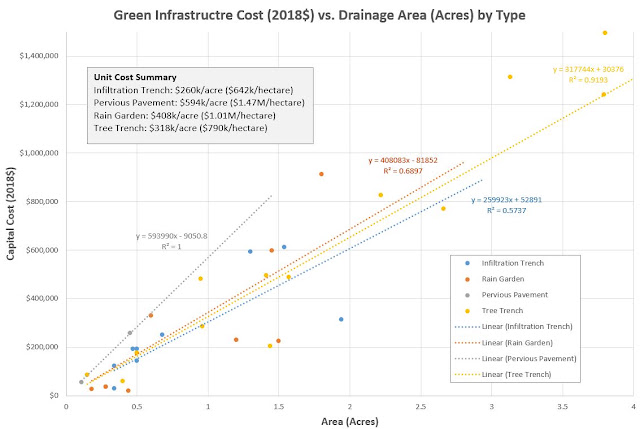Click the 'Pervious Pavement' point series legend entry

coord(507,295)
